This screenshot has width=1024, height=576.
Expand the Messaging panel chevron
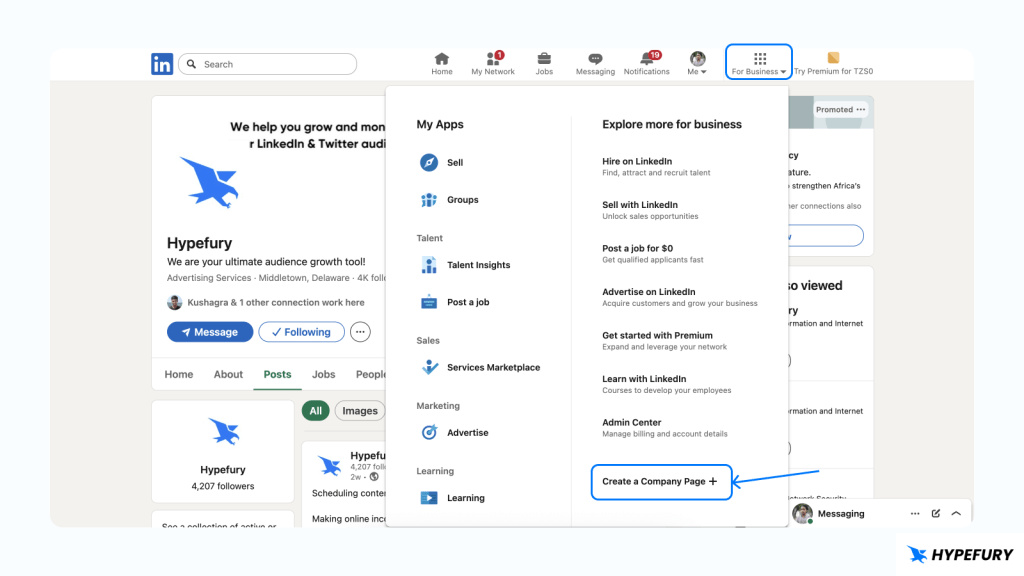(x=956, y=514)
